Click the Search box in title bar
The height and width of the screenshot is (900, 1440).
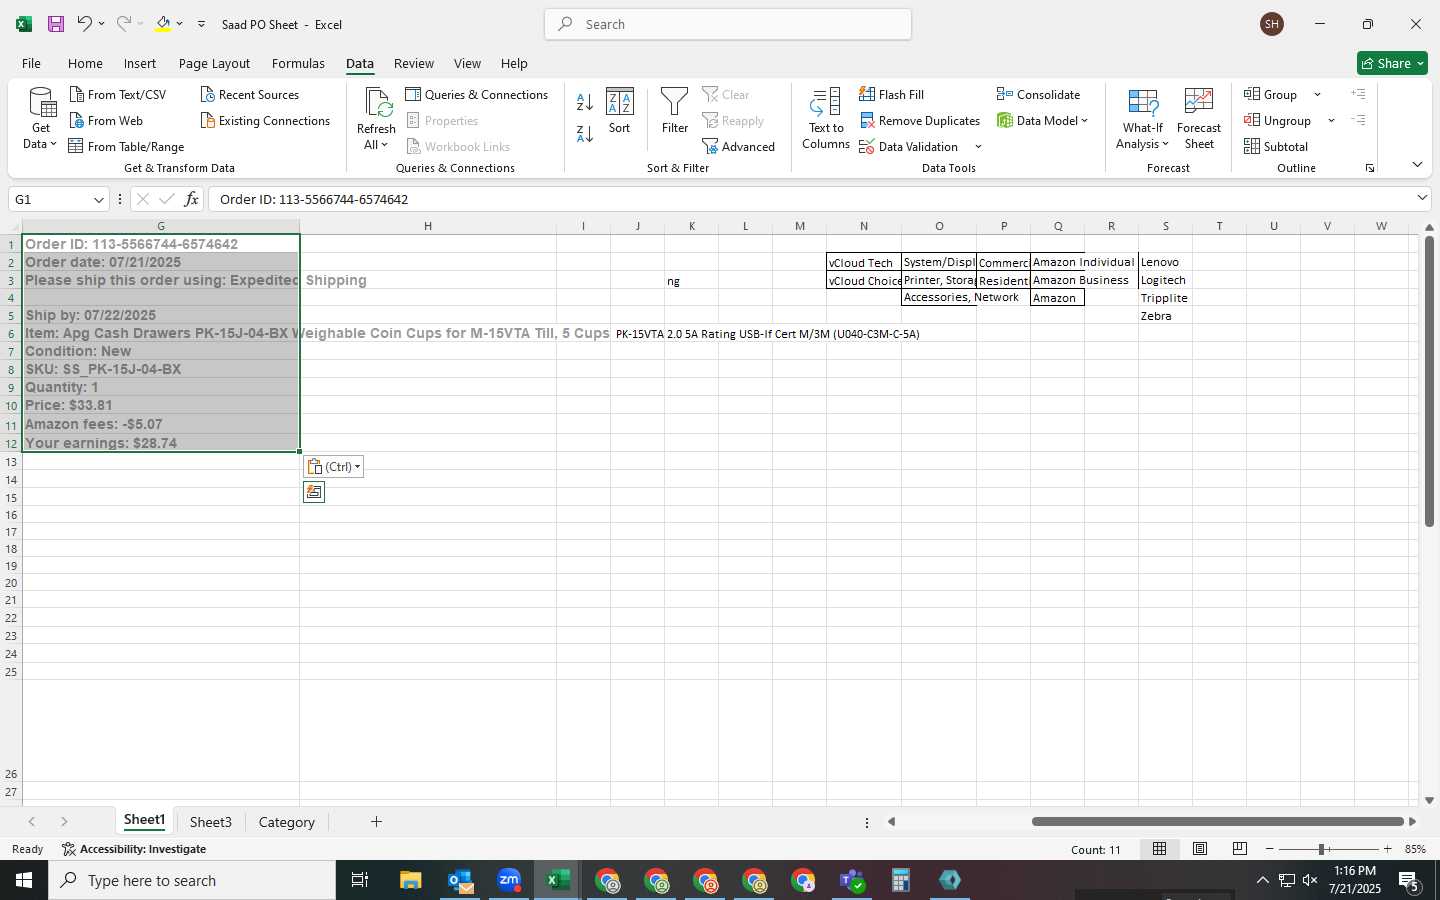728,24
